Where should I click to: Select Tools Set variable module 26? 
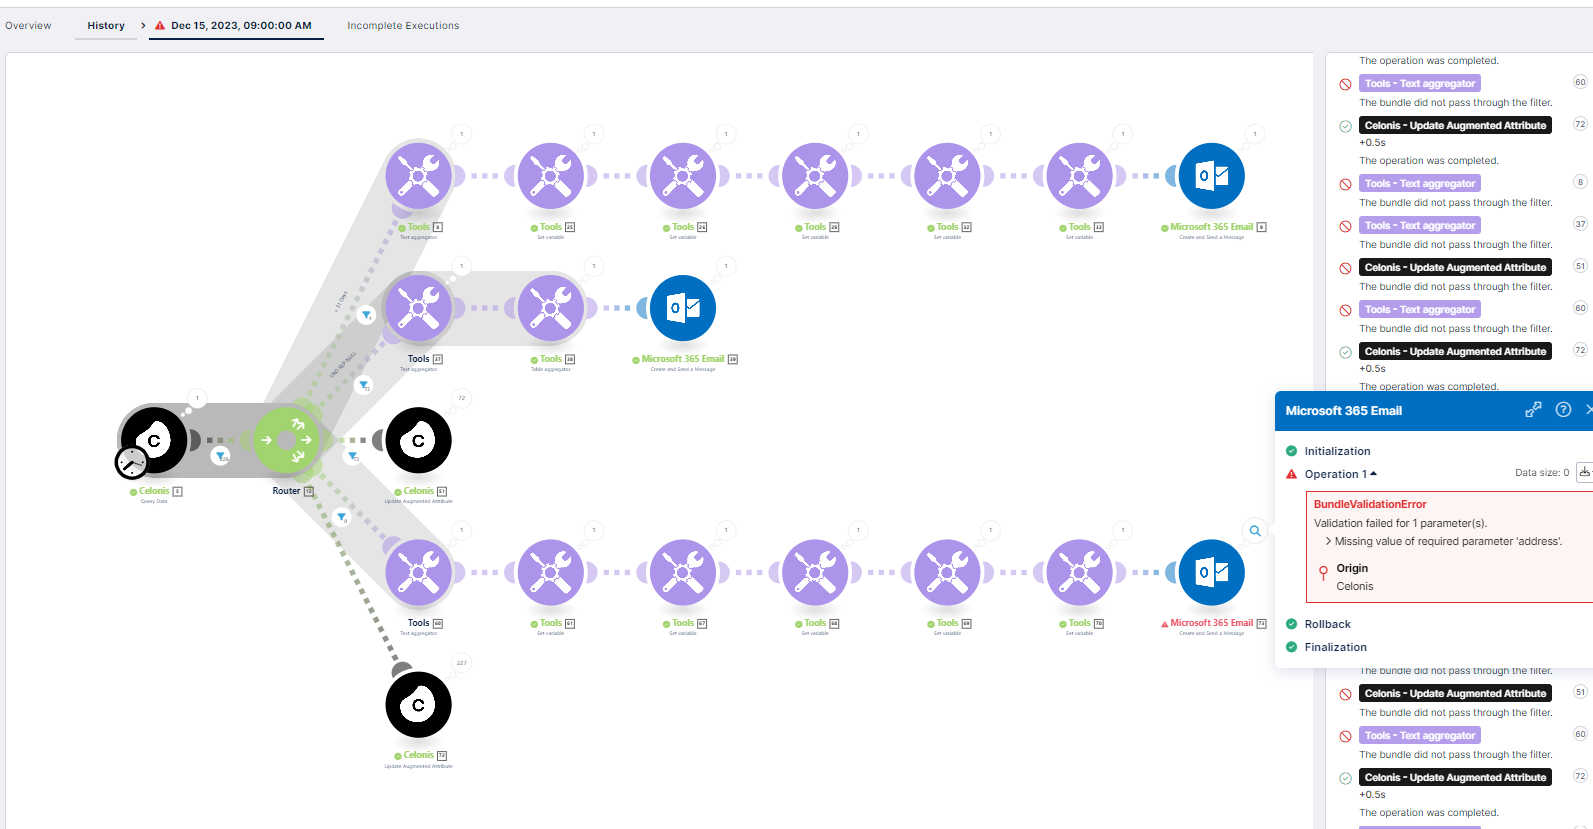683,176
